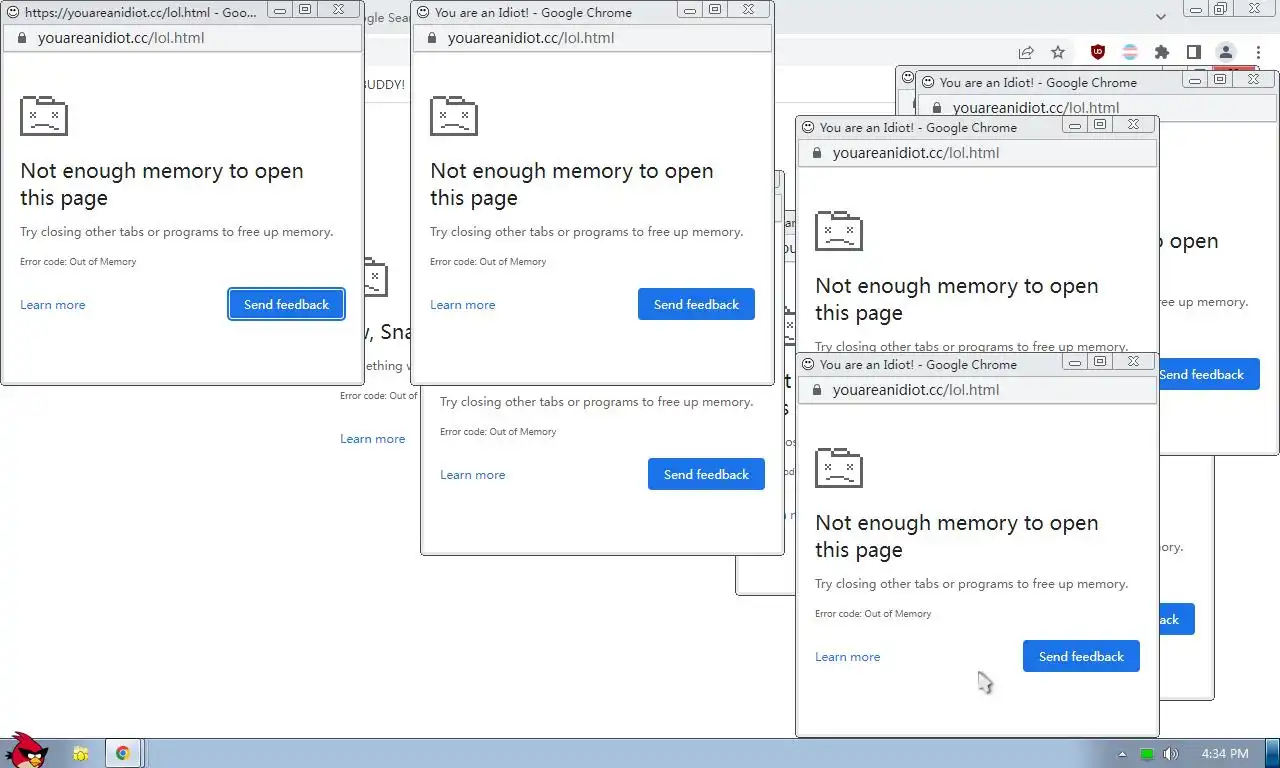Click Send feedback in the lower-center popup

coord(706,474)
